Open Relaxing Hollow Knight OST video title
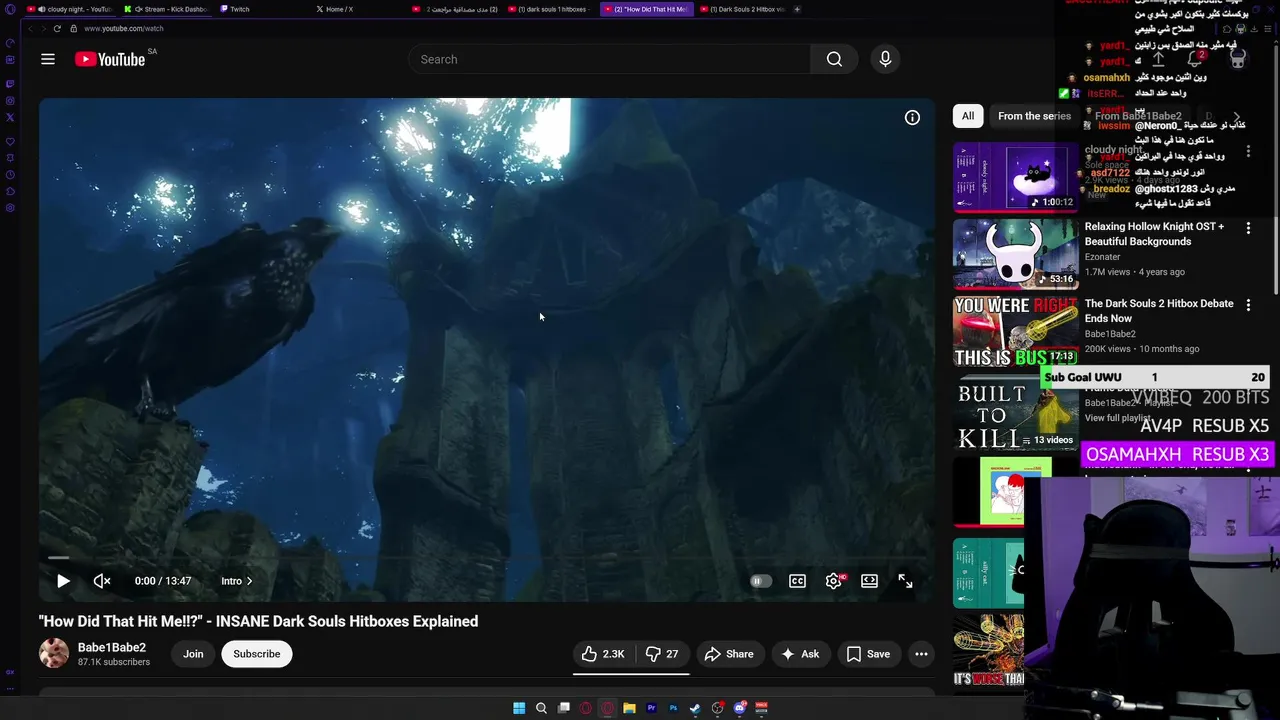The height and width of the screenshot is (720, 1280). pos(1154,234)
